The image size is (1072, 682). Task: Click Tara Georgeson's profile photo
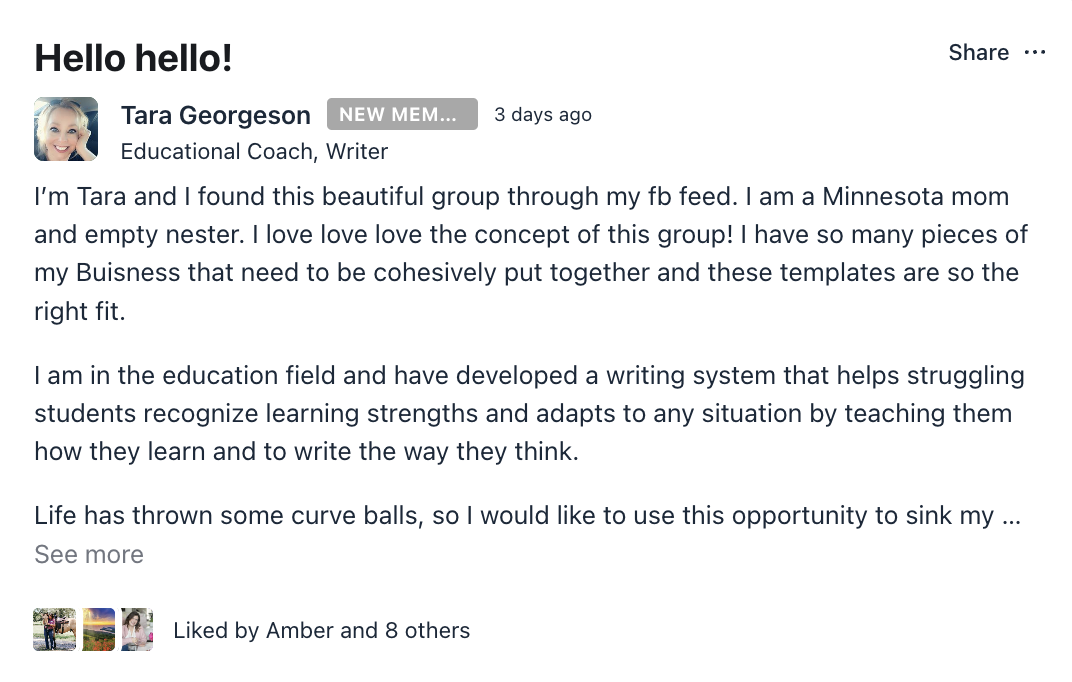66,129
